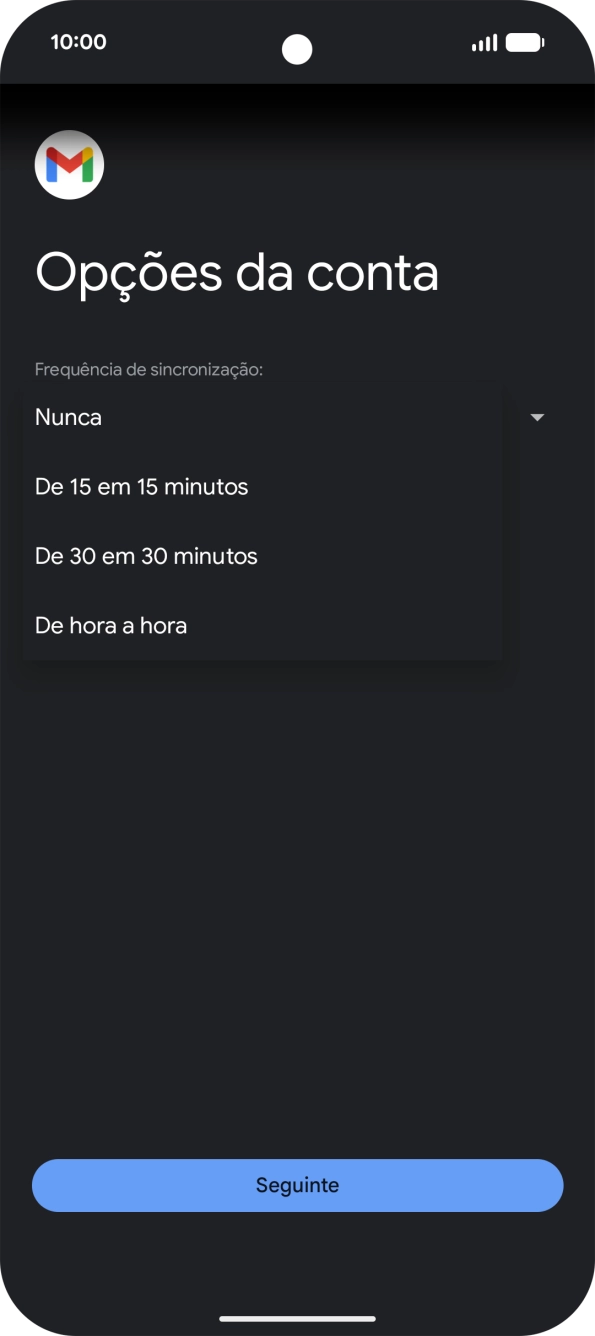Click inside the sync options card
The width and height of the screenshot is (595, 1336).
click(260, 520)
